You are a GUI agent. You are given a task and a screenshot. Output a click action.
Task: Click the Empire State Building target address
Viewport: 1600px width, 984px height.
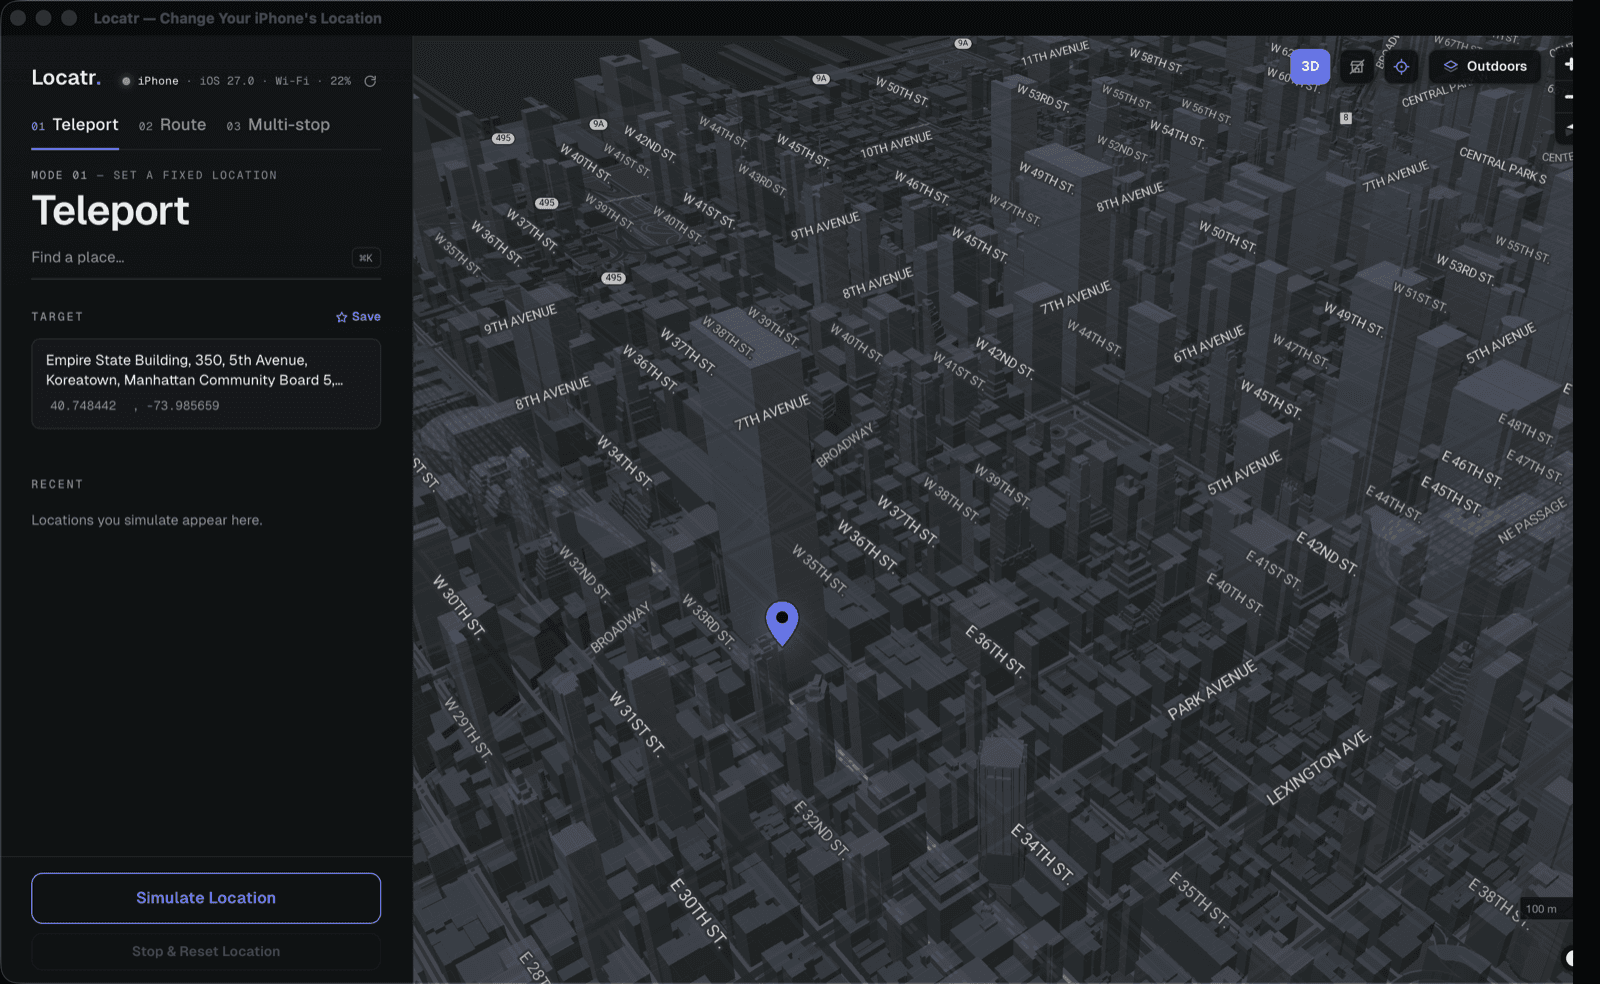tap(195, 370)
